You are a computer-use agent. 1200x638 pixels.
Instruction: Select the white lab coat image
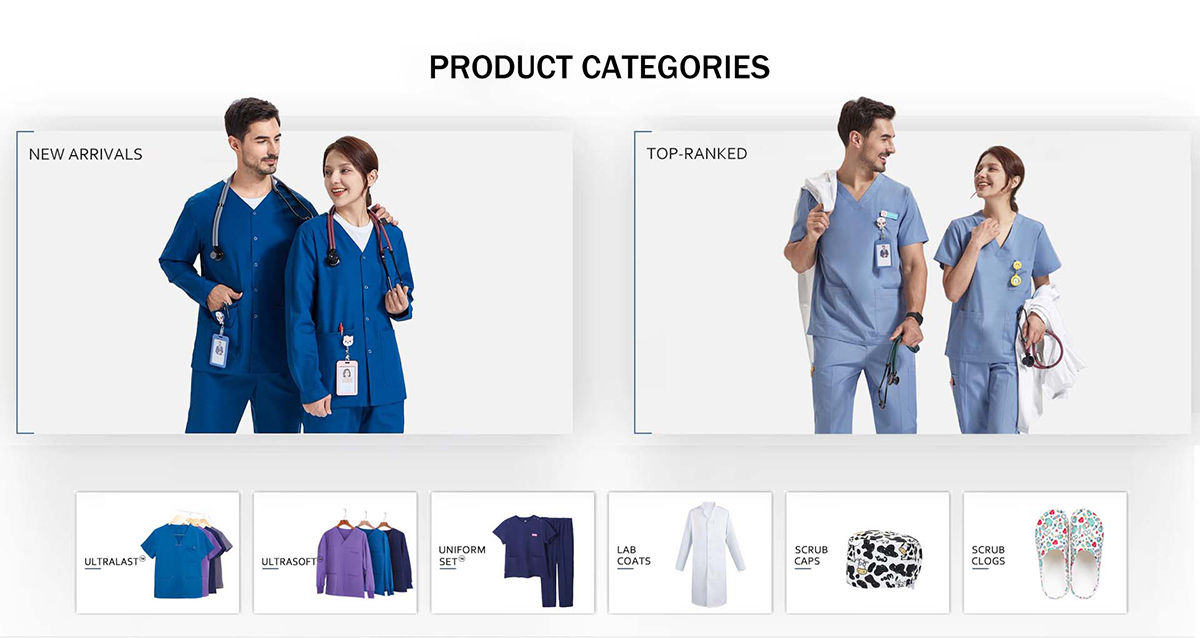pyautogui.click(x=710, y=555)
